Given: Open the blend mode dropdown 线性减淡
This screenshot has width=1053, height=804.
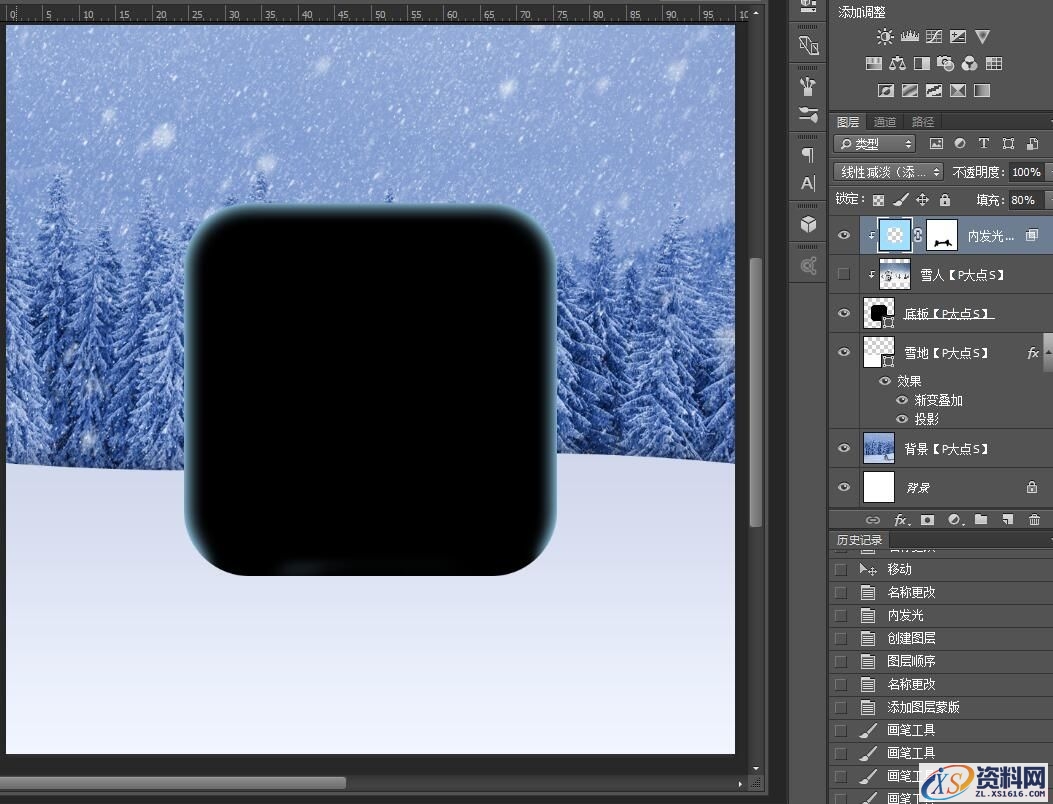Looking at the screenshot, I should pos(888,172).
